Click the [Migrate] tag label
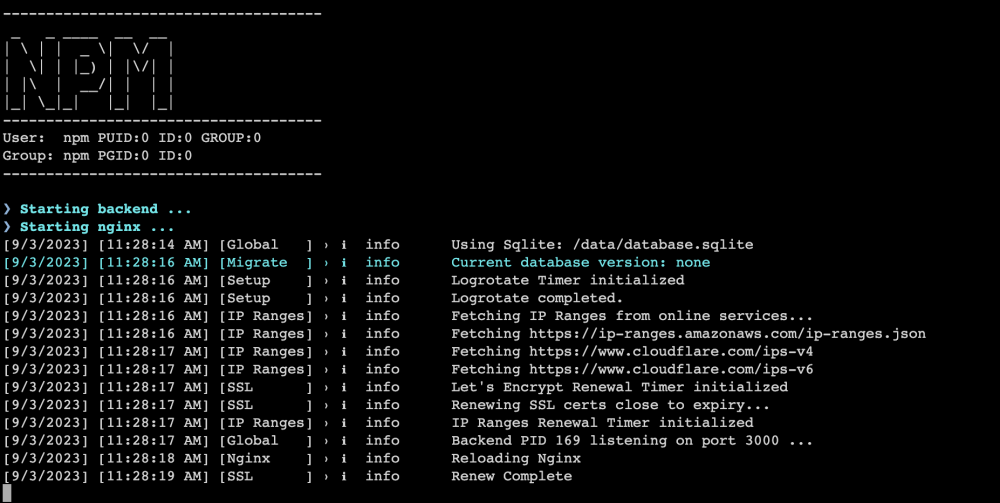The image size is (1000, 503). tap(266, 263)
